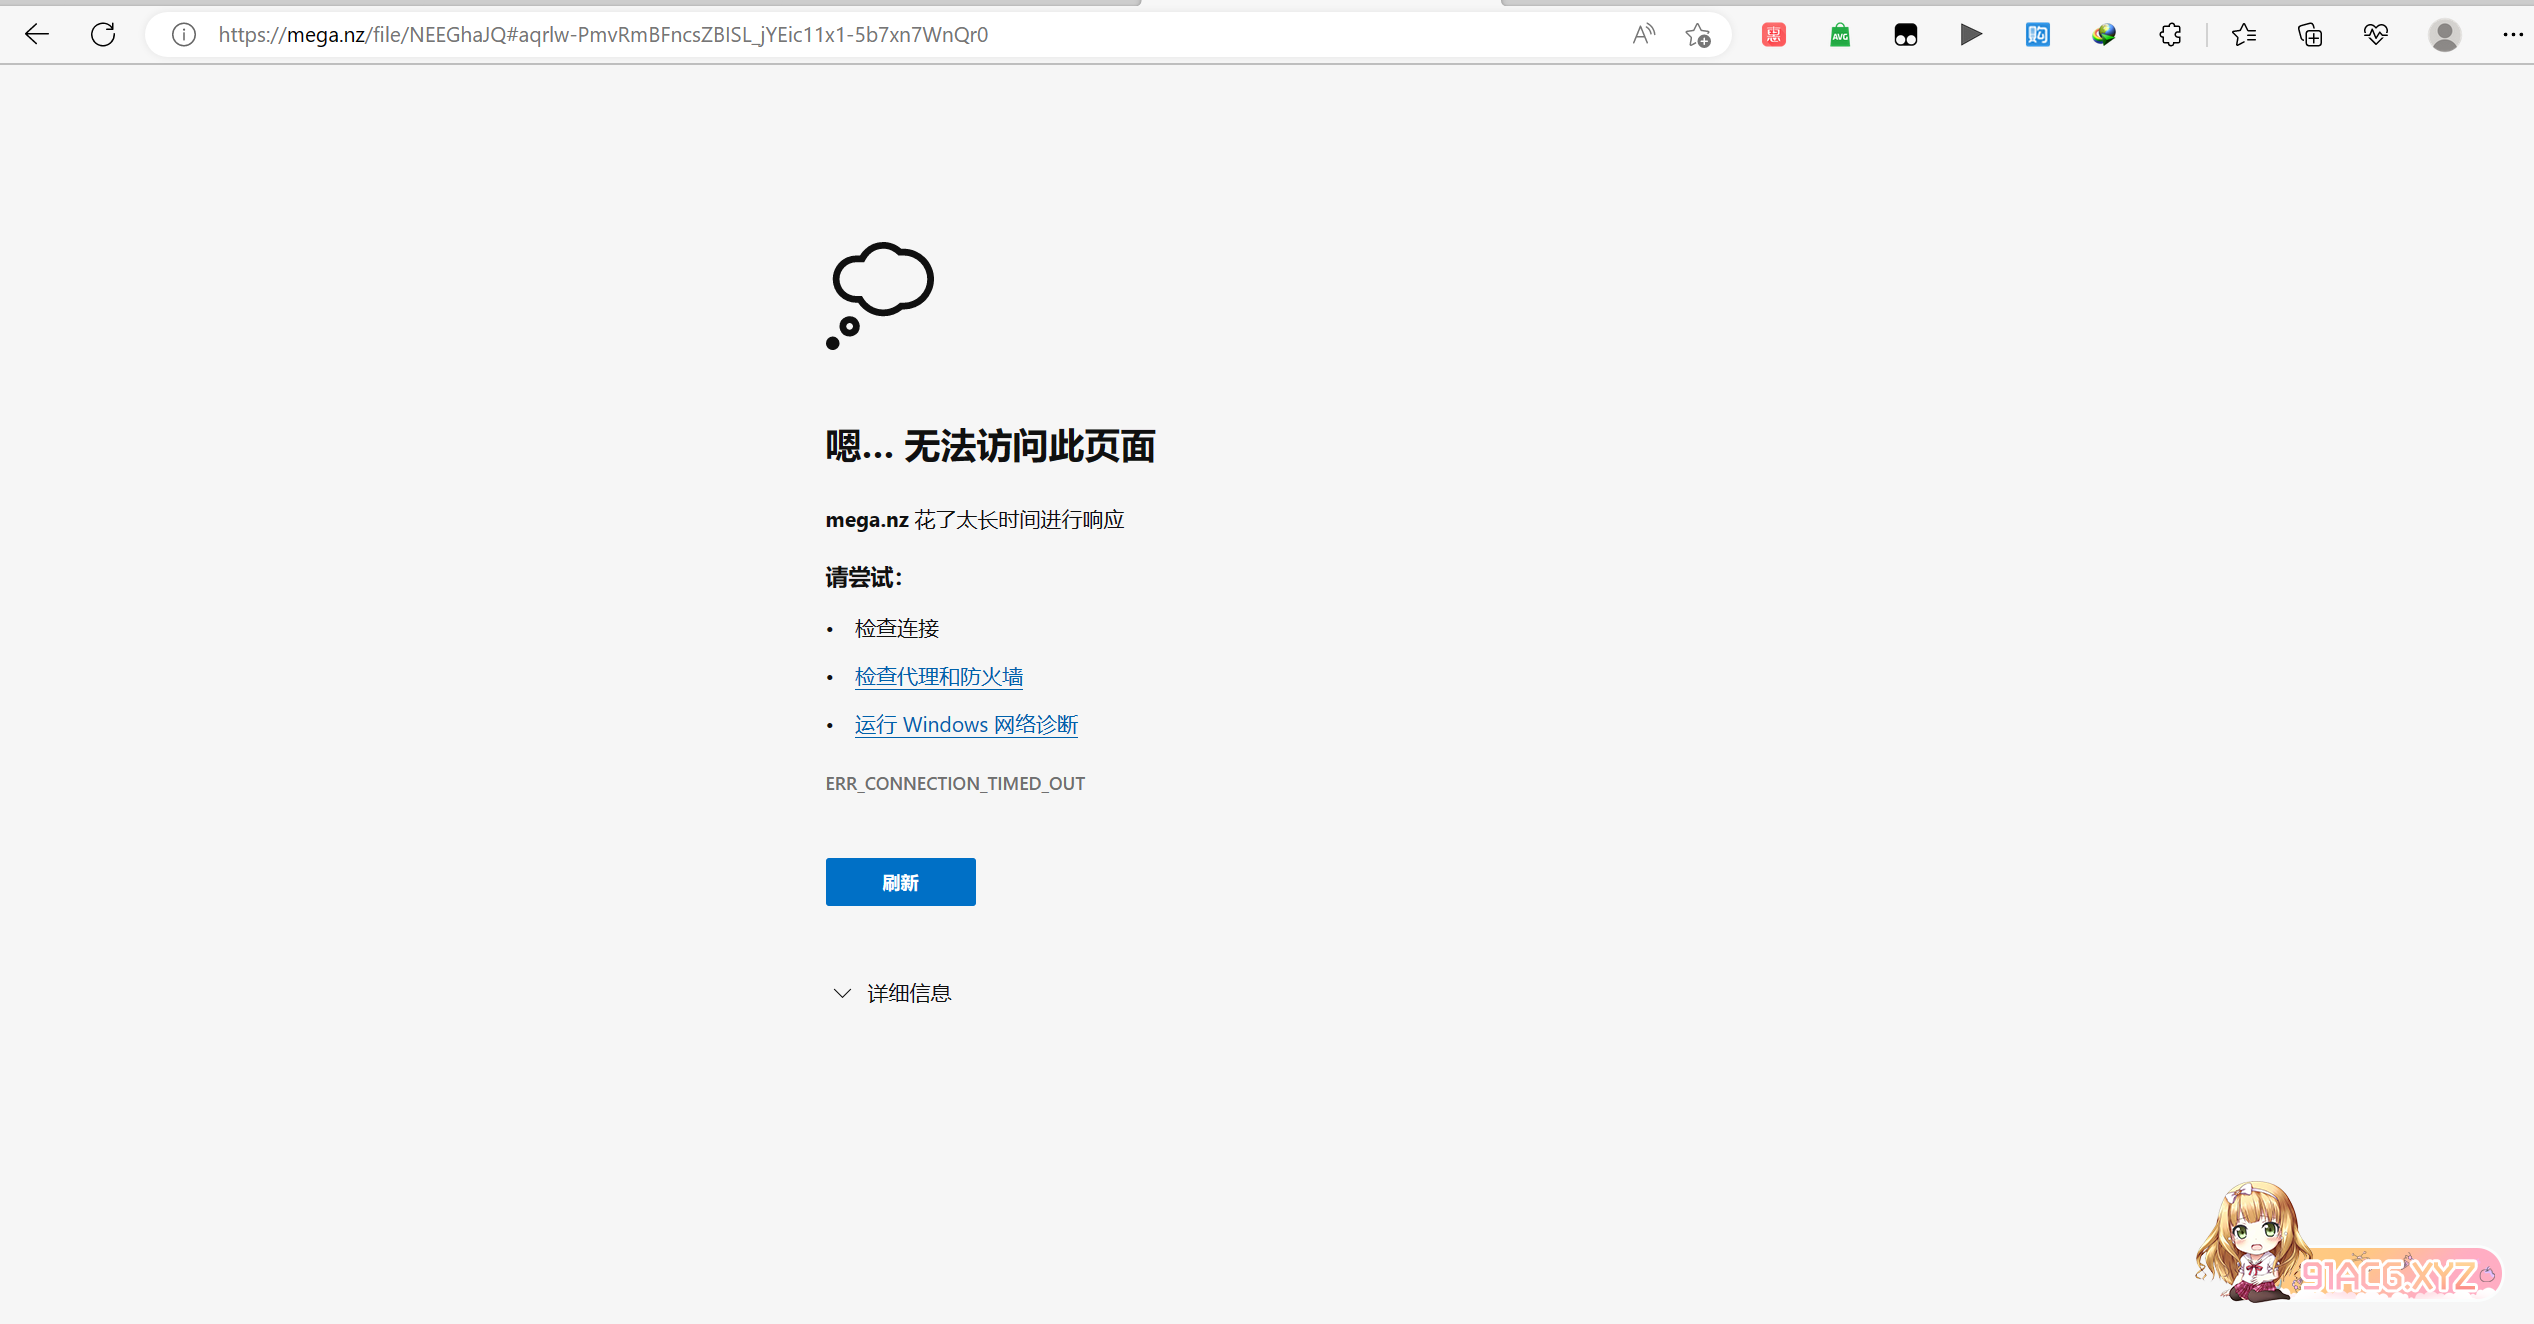
Task: Open 检查代理和防火墙 link
Action: coord(938,677)
